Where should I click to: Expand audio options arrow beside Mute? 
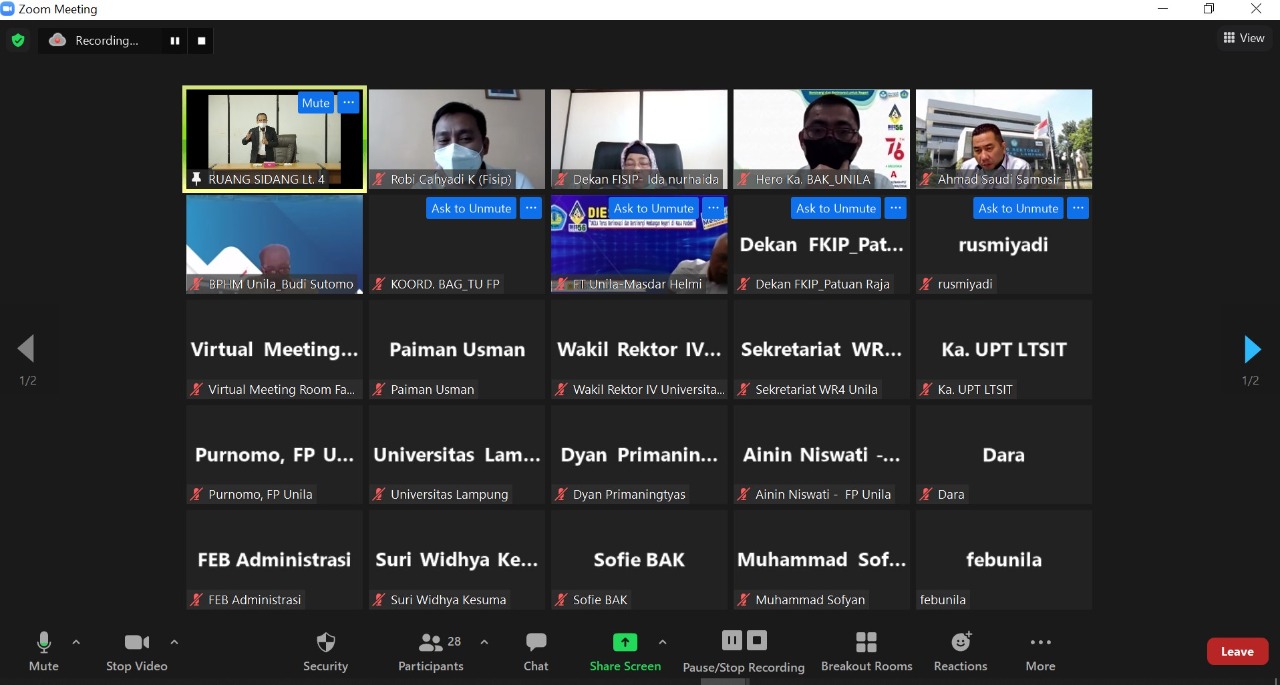point(76,642)
